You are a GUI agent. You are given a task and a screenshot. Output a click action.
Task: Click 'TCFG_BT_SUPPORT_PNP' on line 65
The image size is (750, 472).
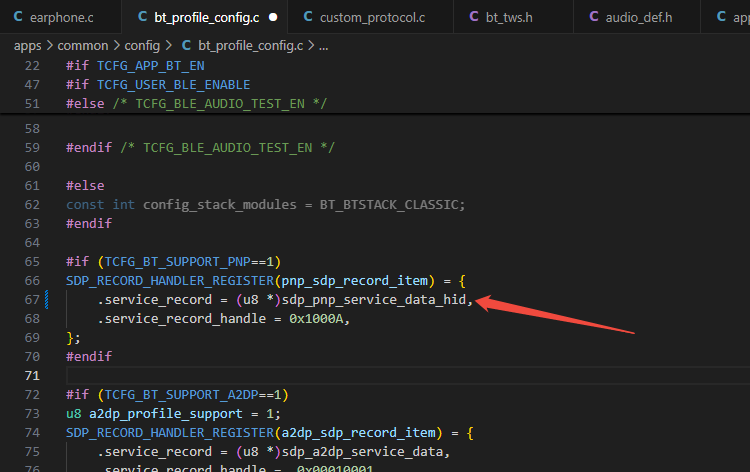177,262
